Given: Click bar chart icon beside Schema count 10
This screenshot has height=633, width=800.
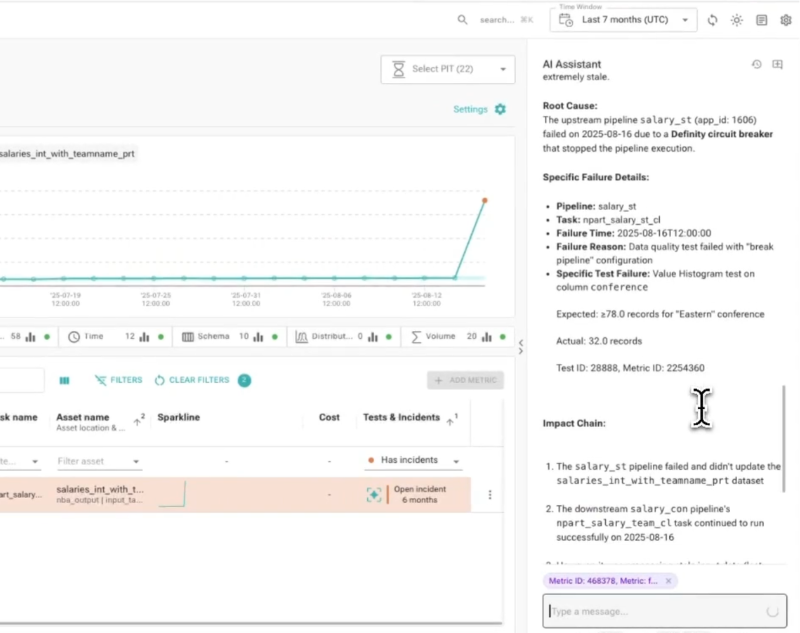Looking at the screenshot, I should (x=258, y=337).
